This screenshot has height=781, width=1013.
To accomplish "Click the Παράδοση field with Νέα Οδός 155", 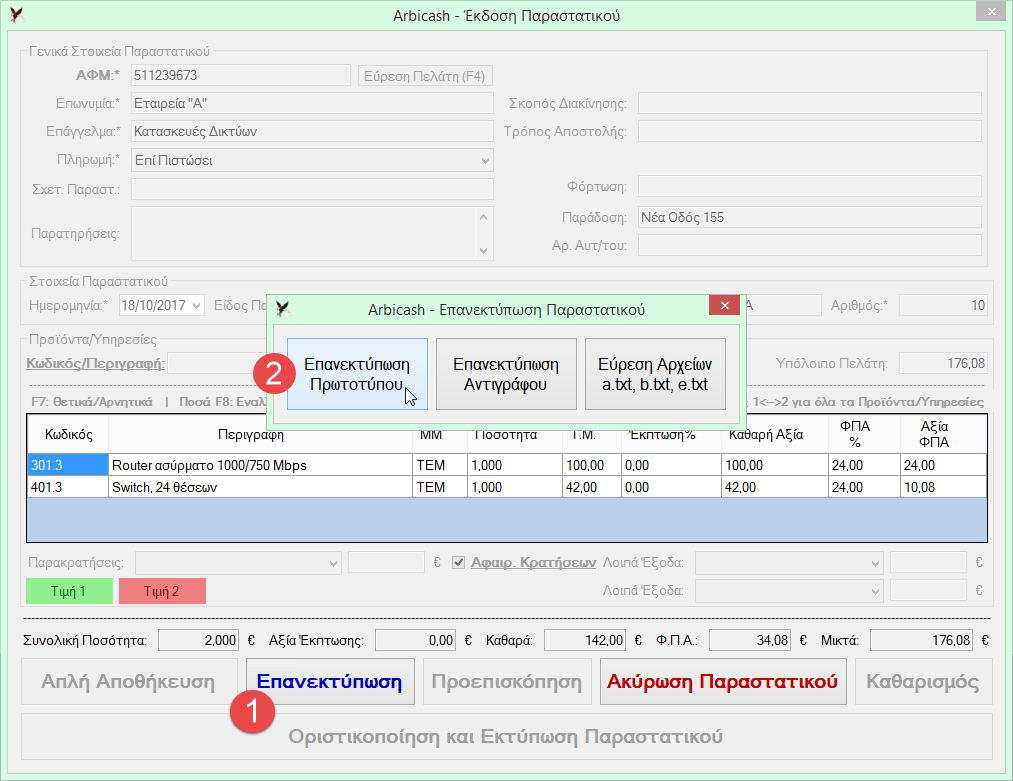I will 809,217.
